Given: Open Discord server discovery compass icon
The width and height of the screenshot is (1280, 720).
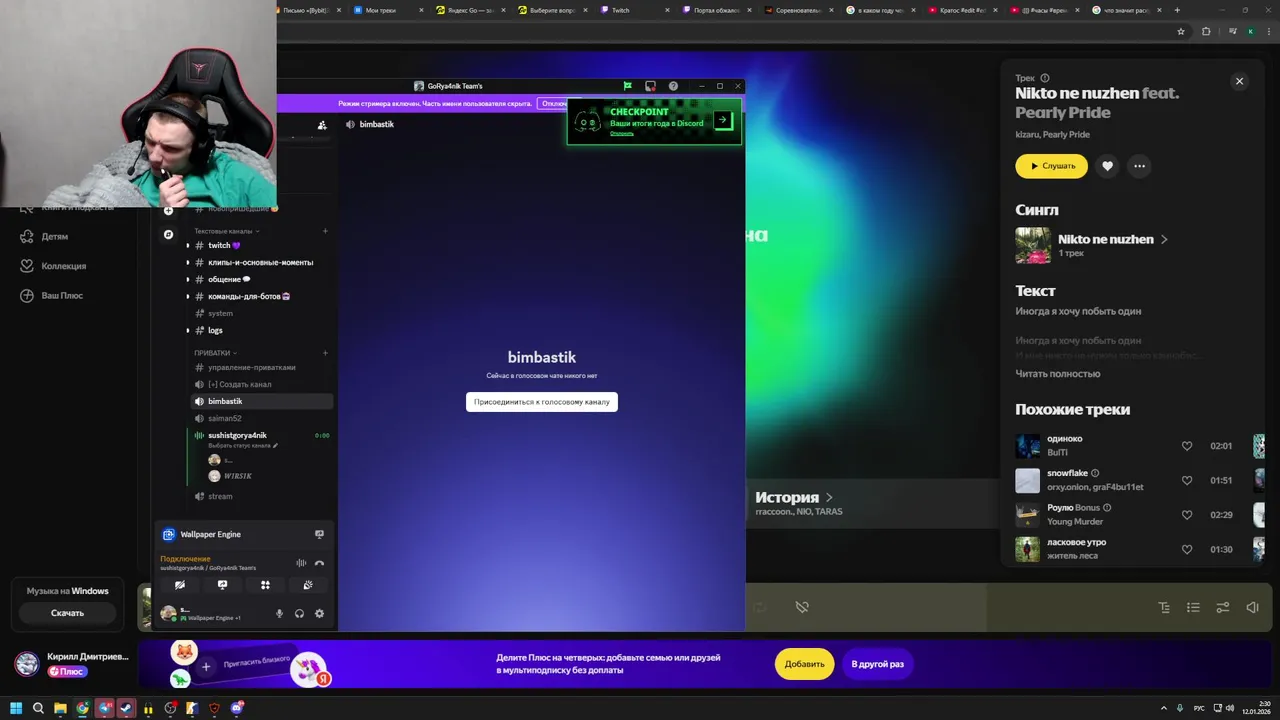Looking at the screenshot, I should [168, 234].
